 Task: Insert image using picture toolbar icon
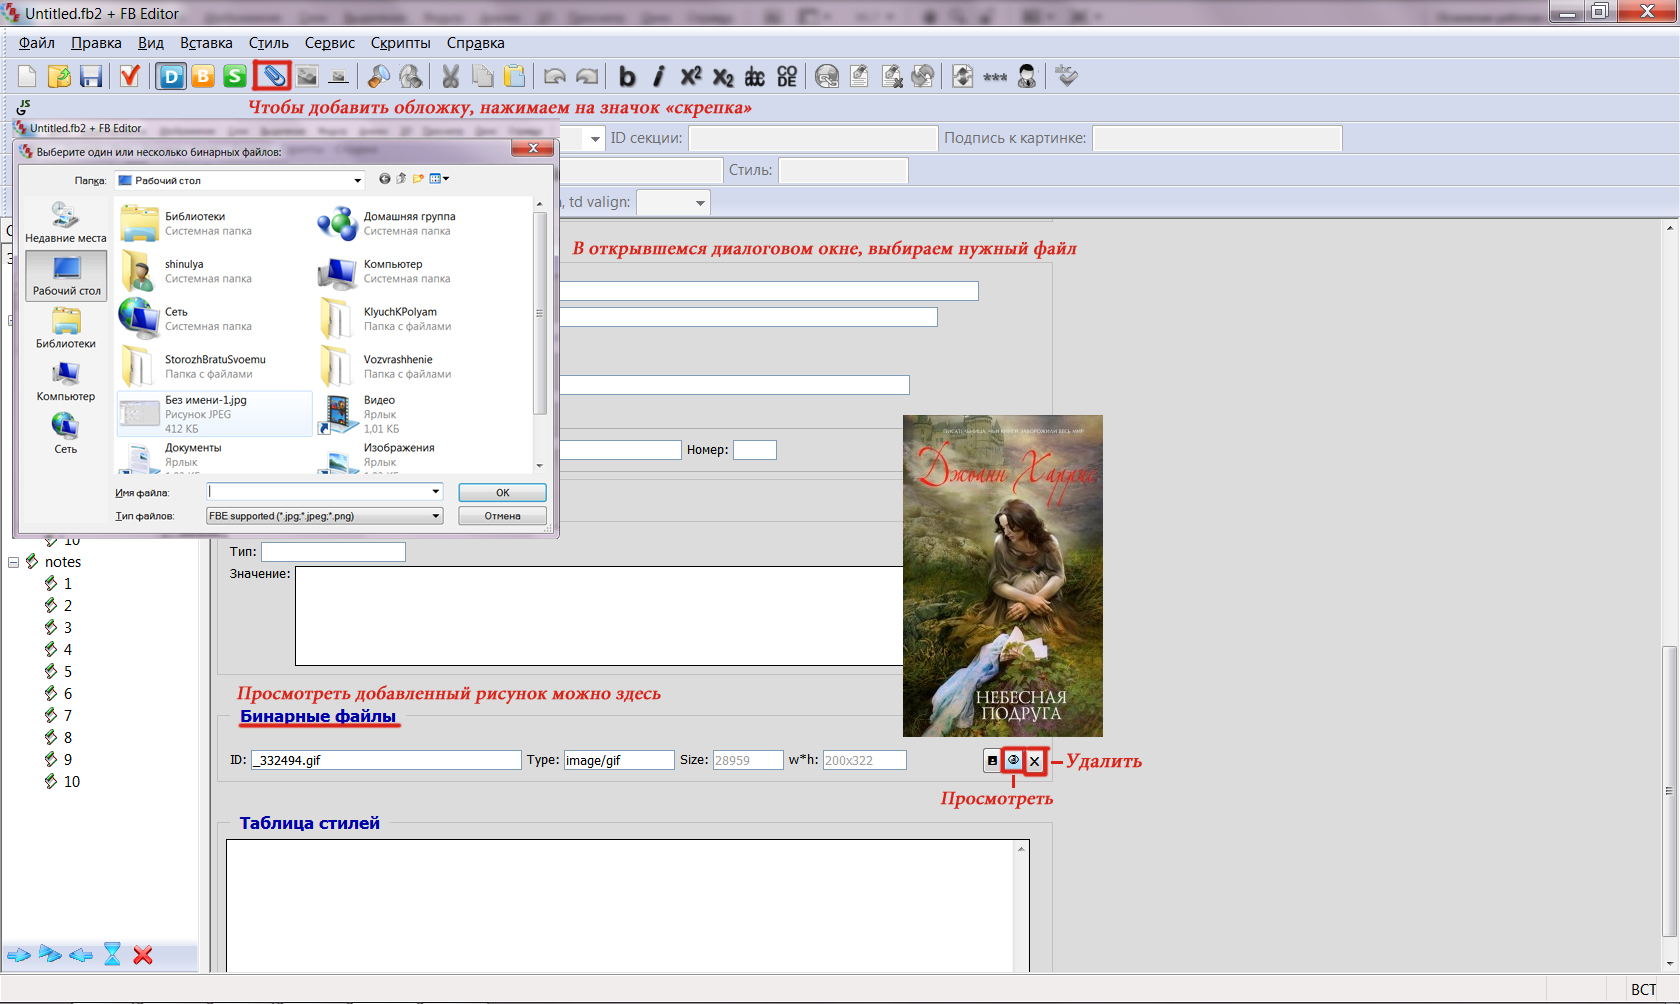click(307, 76)
